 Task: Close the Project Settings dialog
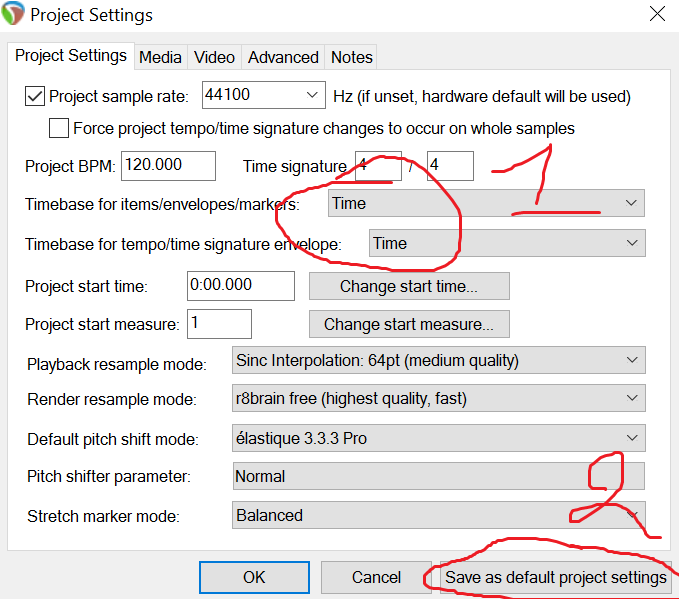click(657, 14)
